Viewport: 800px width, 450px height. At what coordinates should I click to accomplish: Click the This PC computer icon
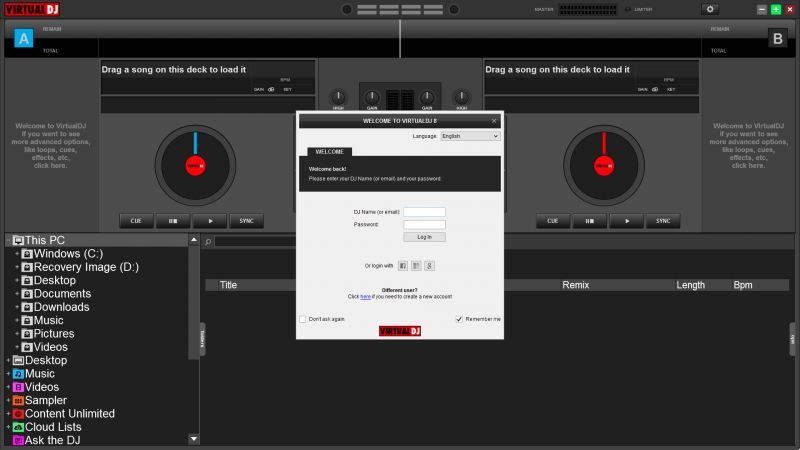pyautogui.click(x=18, y=240)
